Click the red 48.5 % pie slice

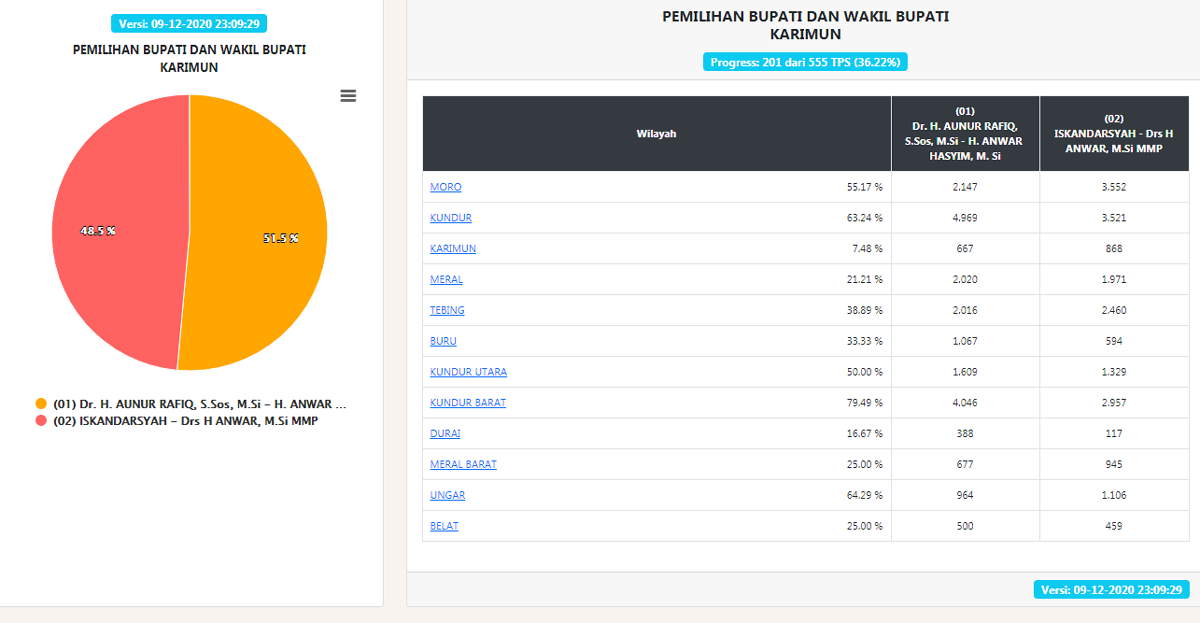120,230
